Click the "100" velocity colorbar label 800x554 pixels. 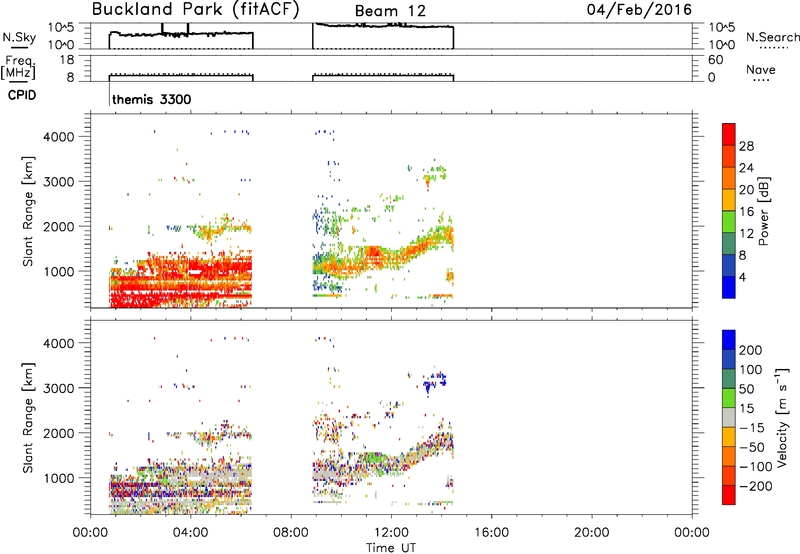[751, 370]
